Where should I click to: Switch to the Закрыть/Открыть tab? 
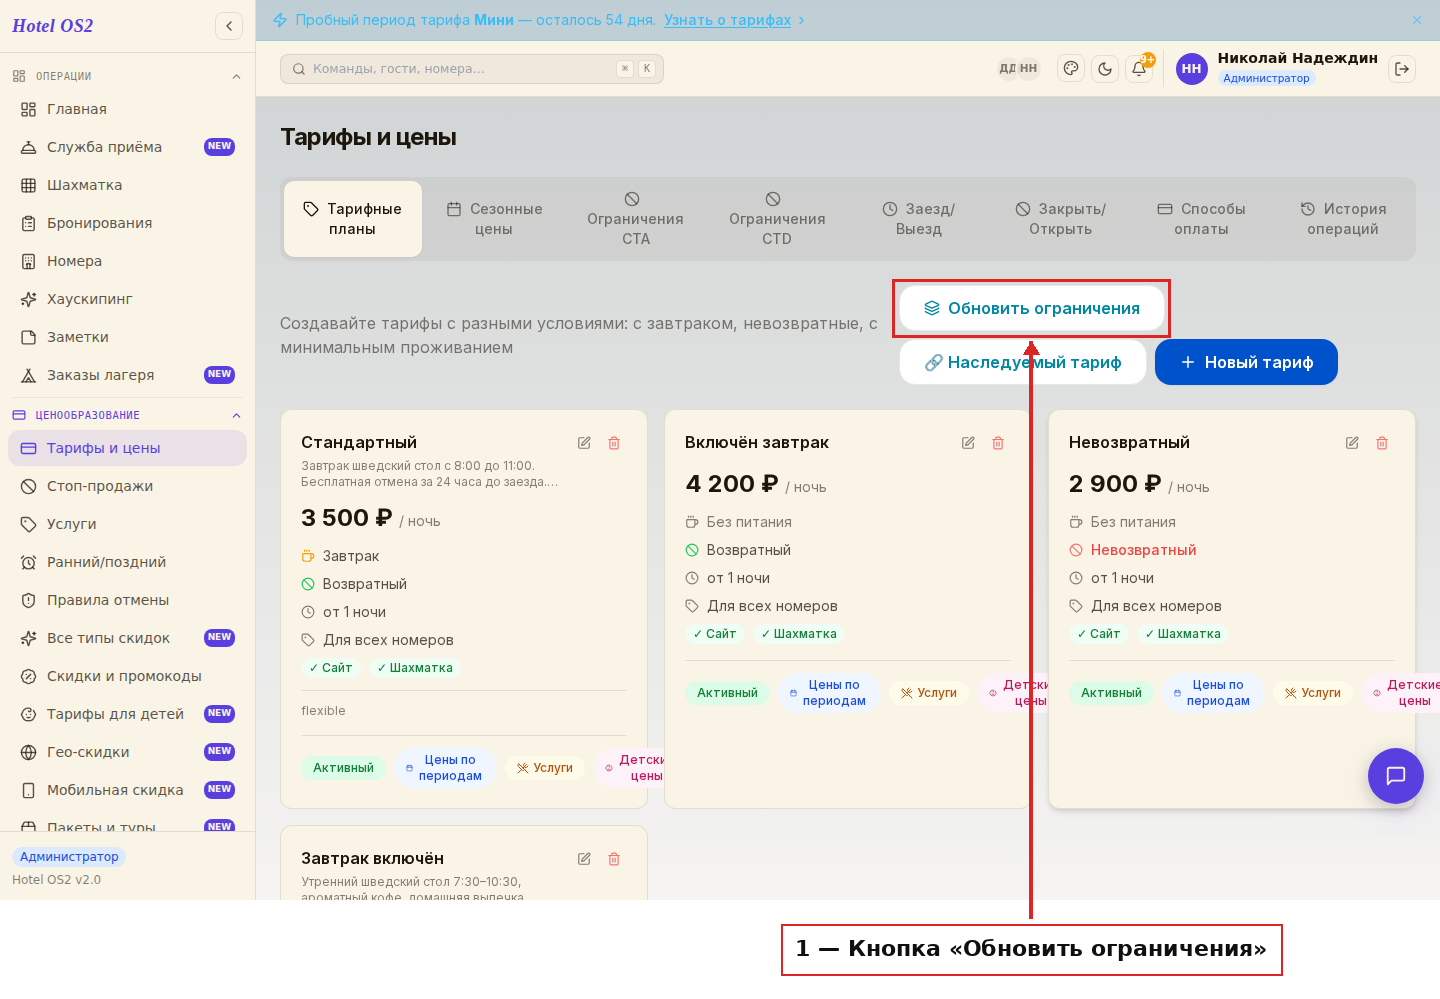(1060, 219)
